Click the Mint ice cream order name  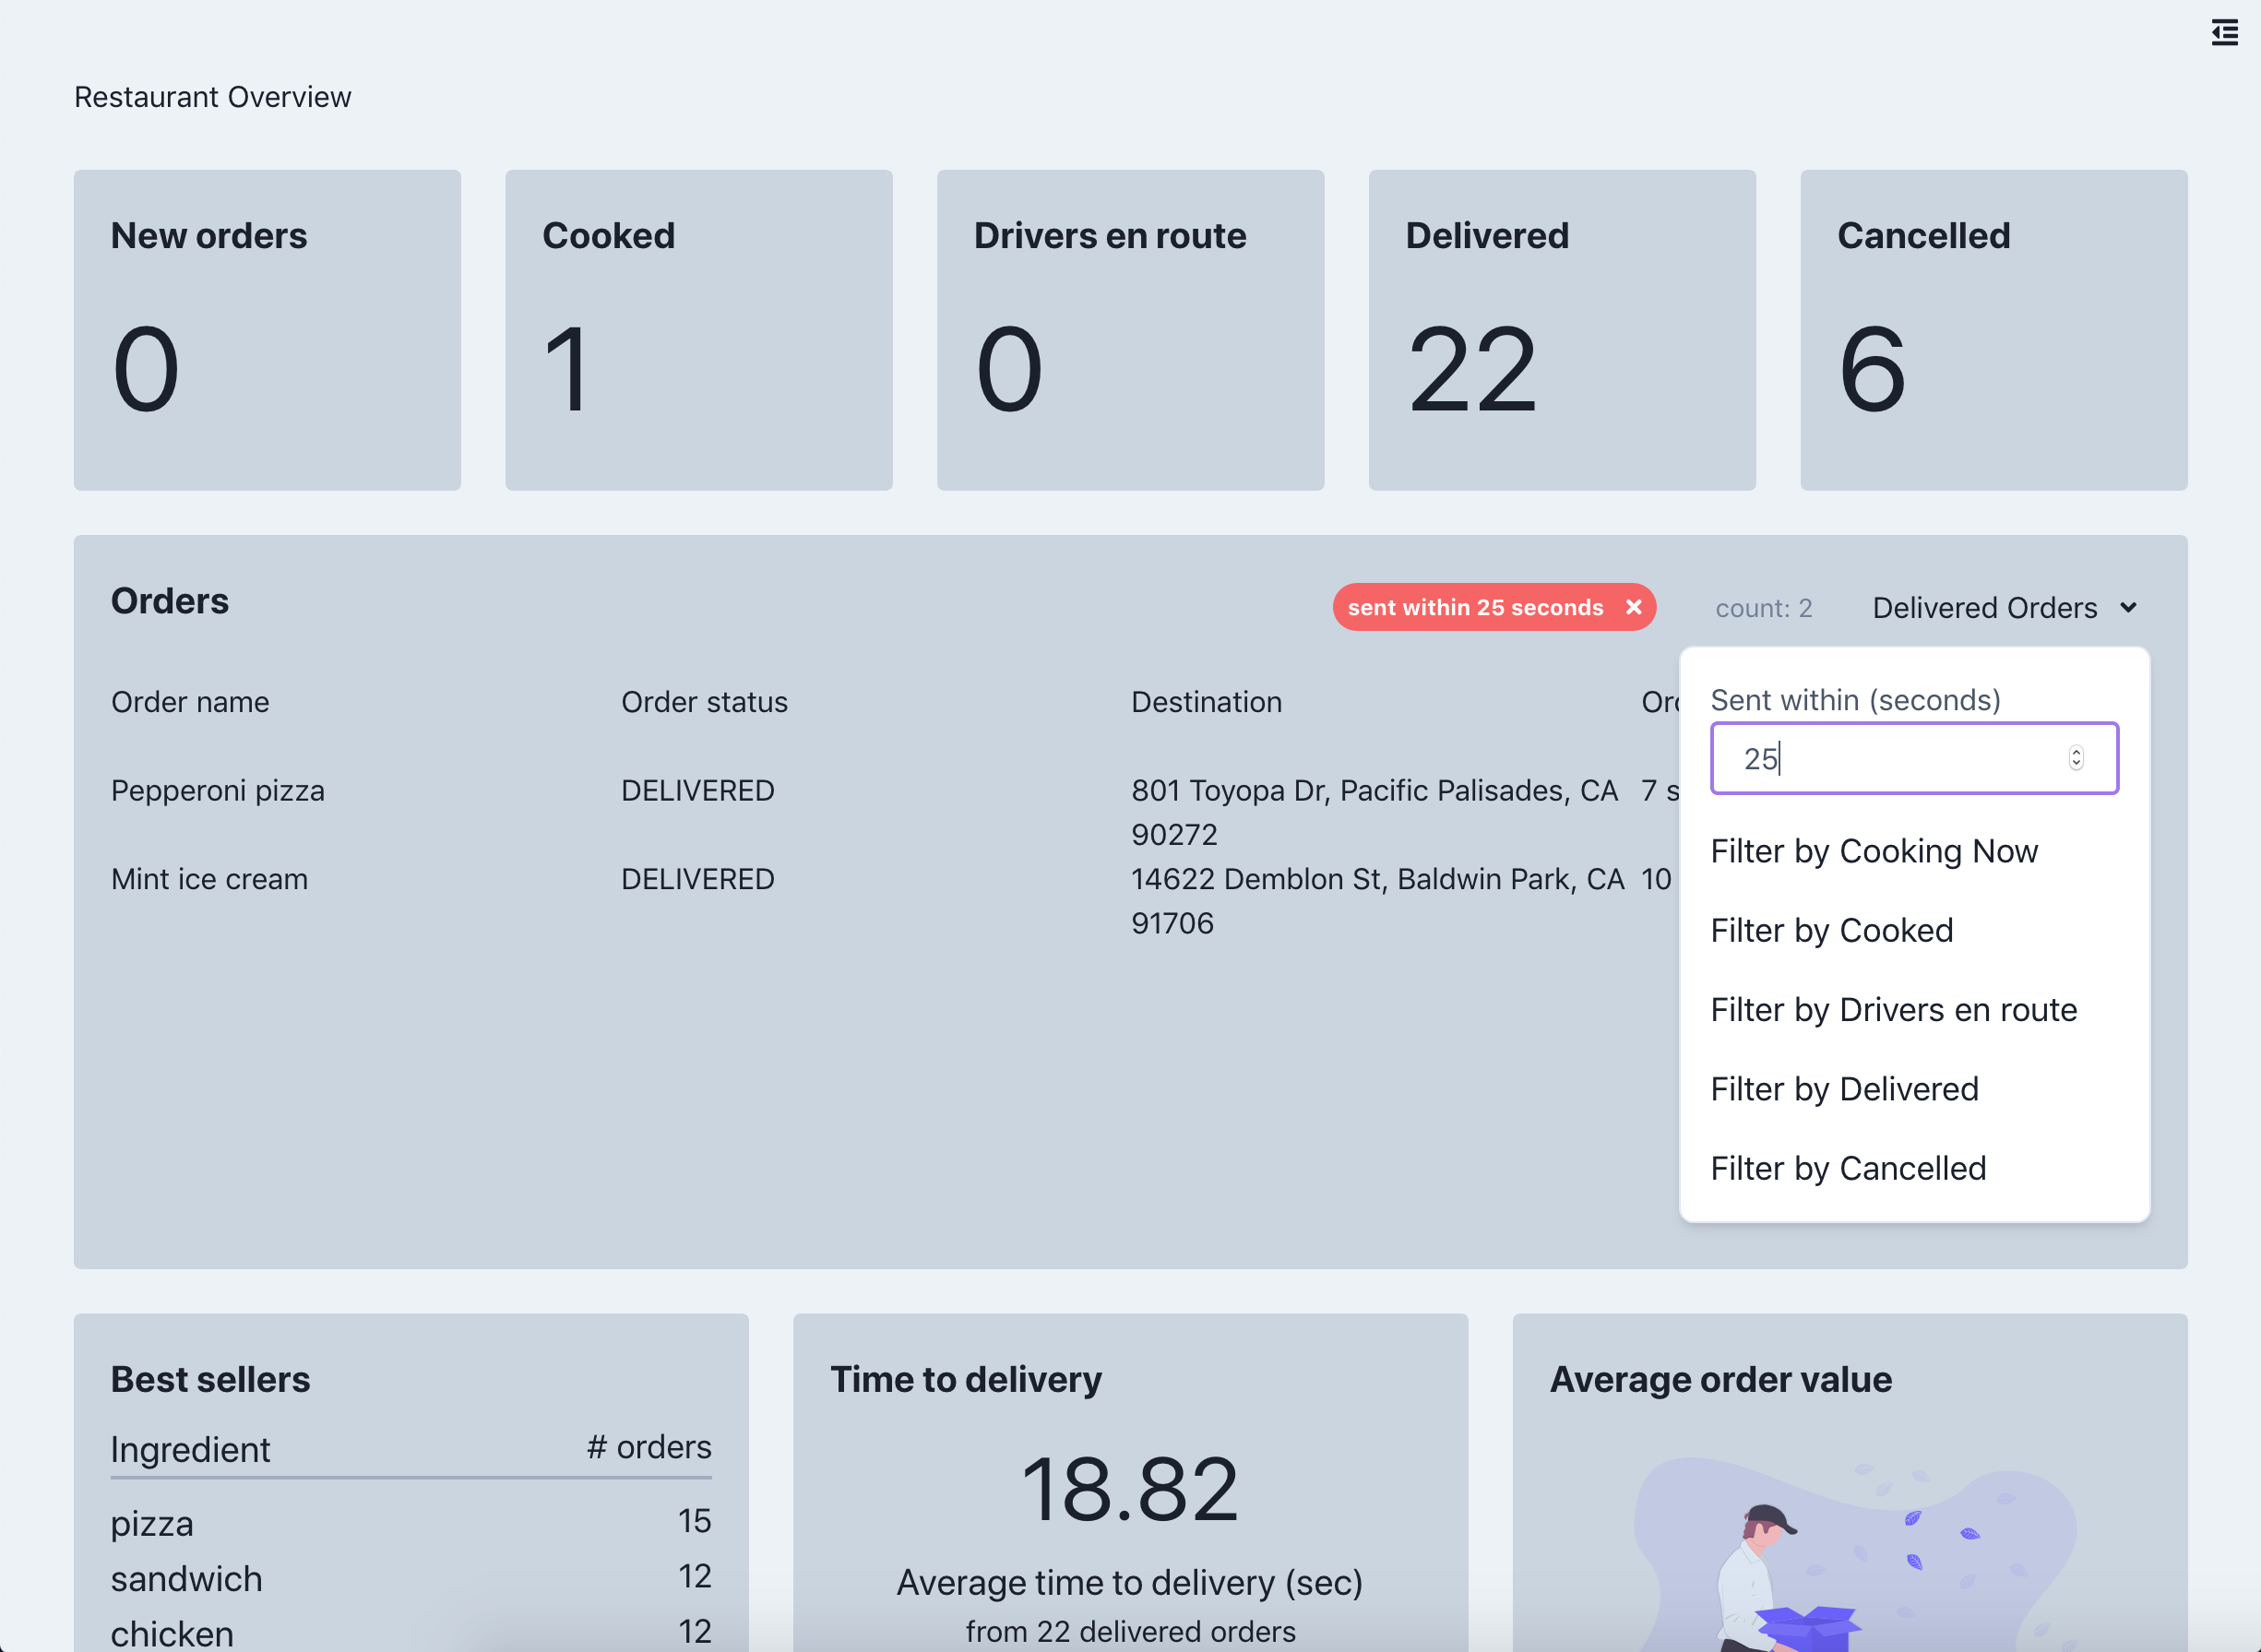coord(209,879)
